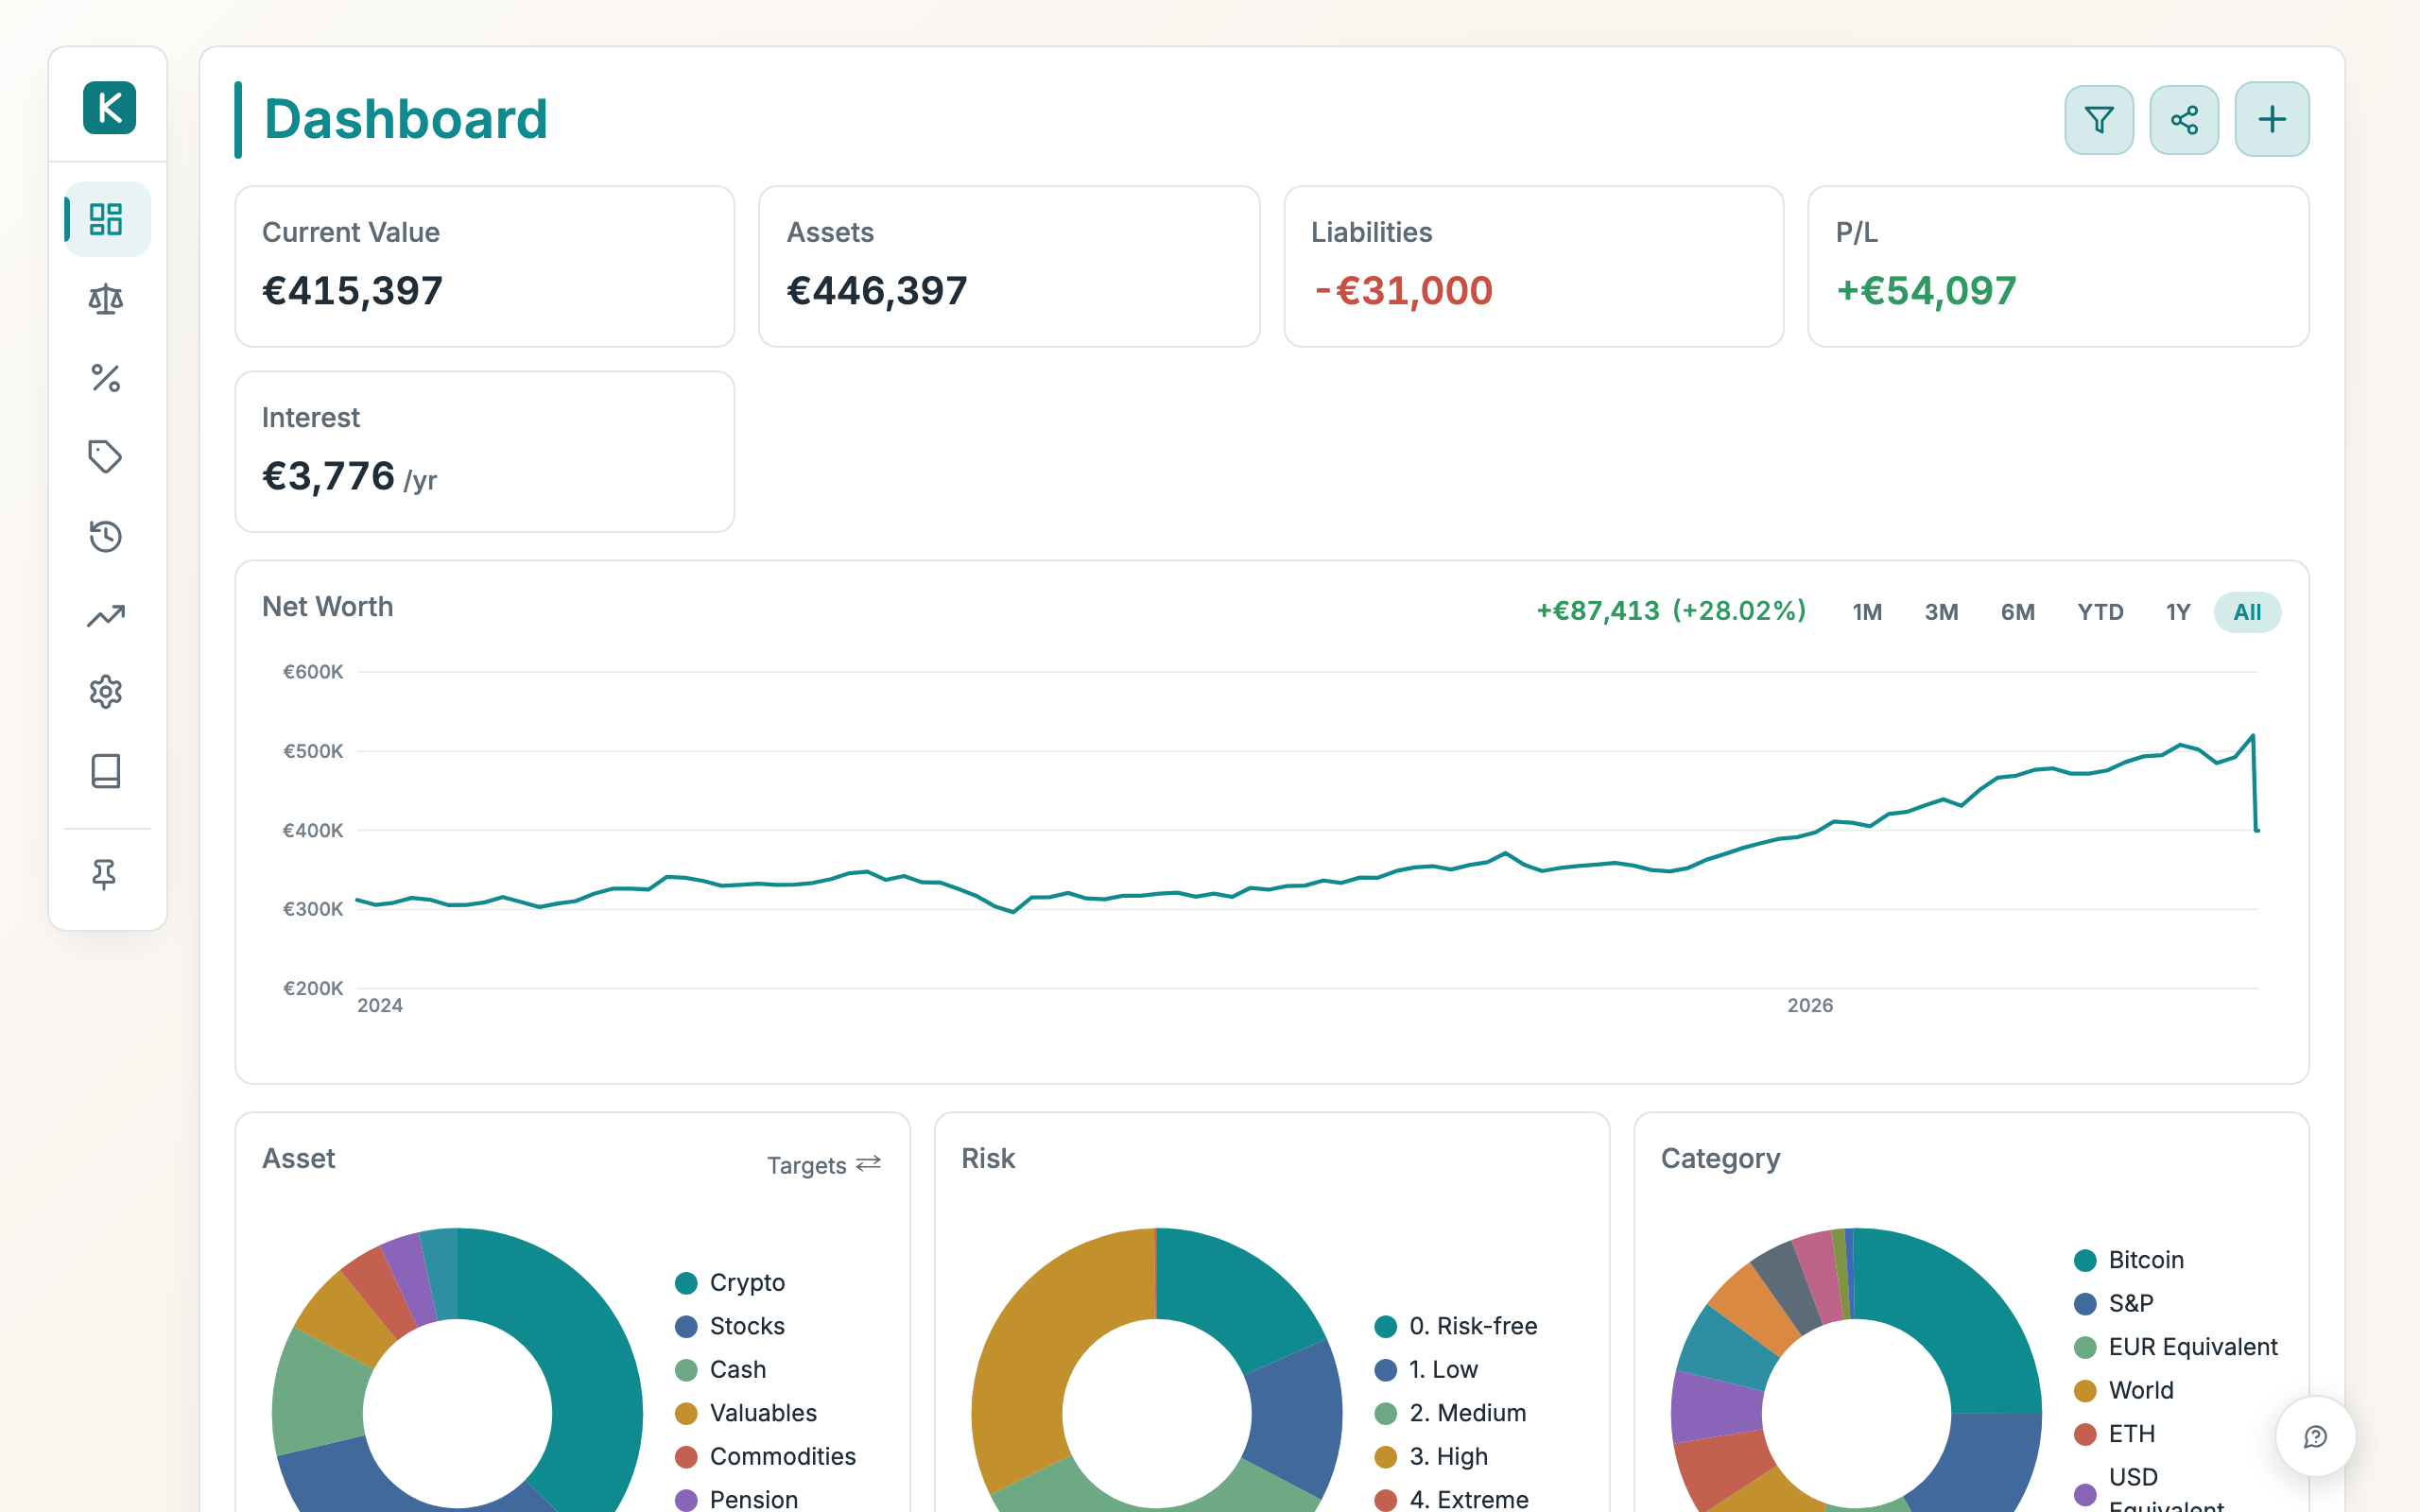Select the 1Y range tab

pos(2178,612)
